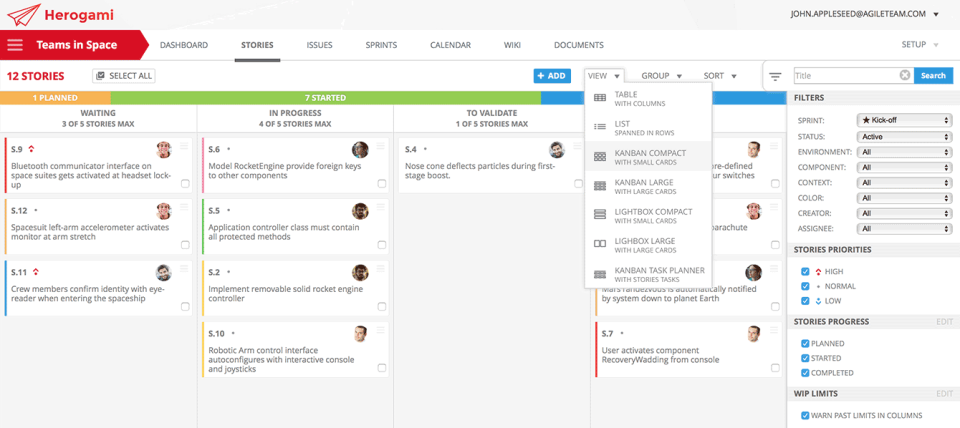960x428 pixels.
Task: Tick the checkbox on story S.9 card
Action: [185, 184]
